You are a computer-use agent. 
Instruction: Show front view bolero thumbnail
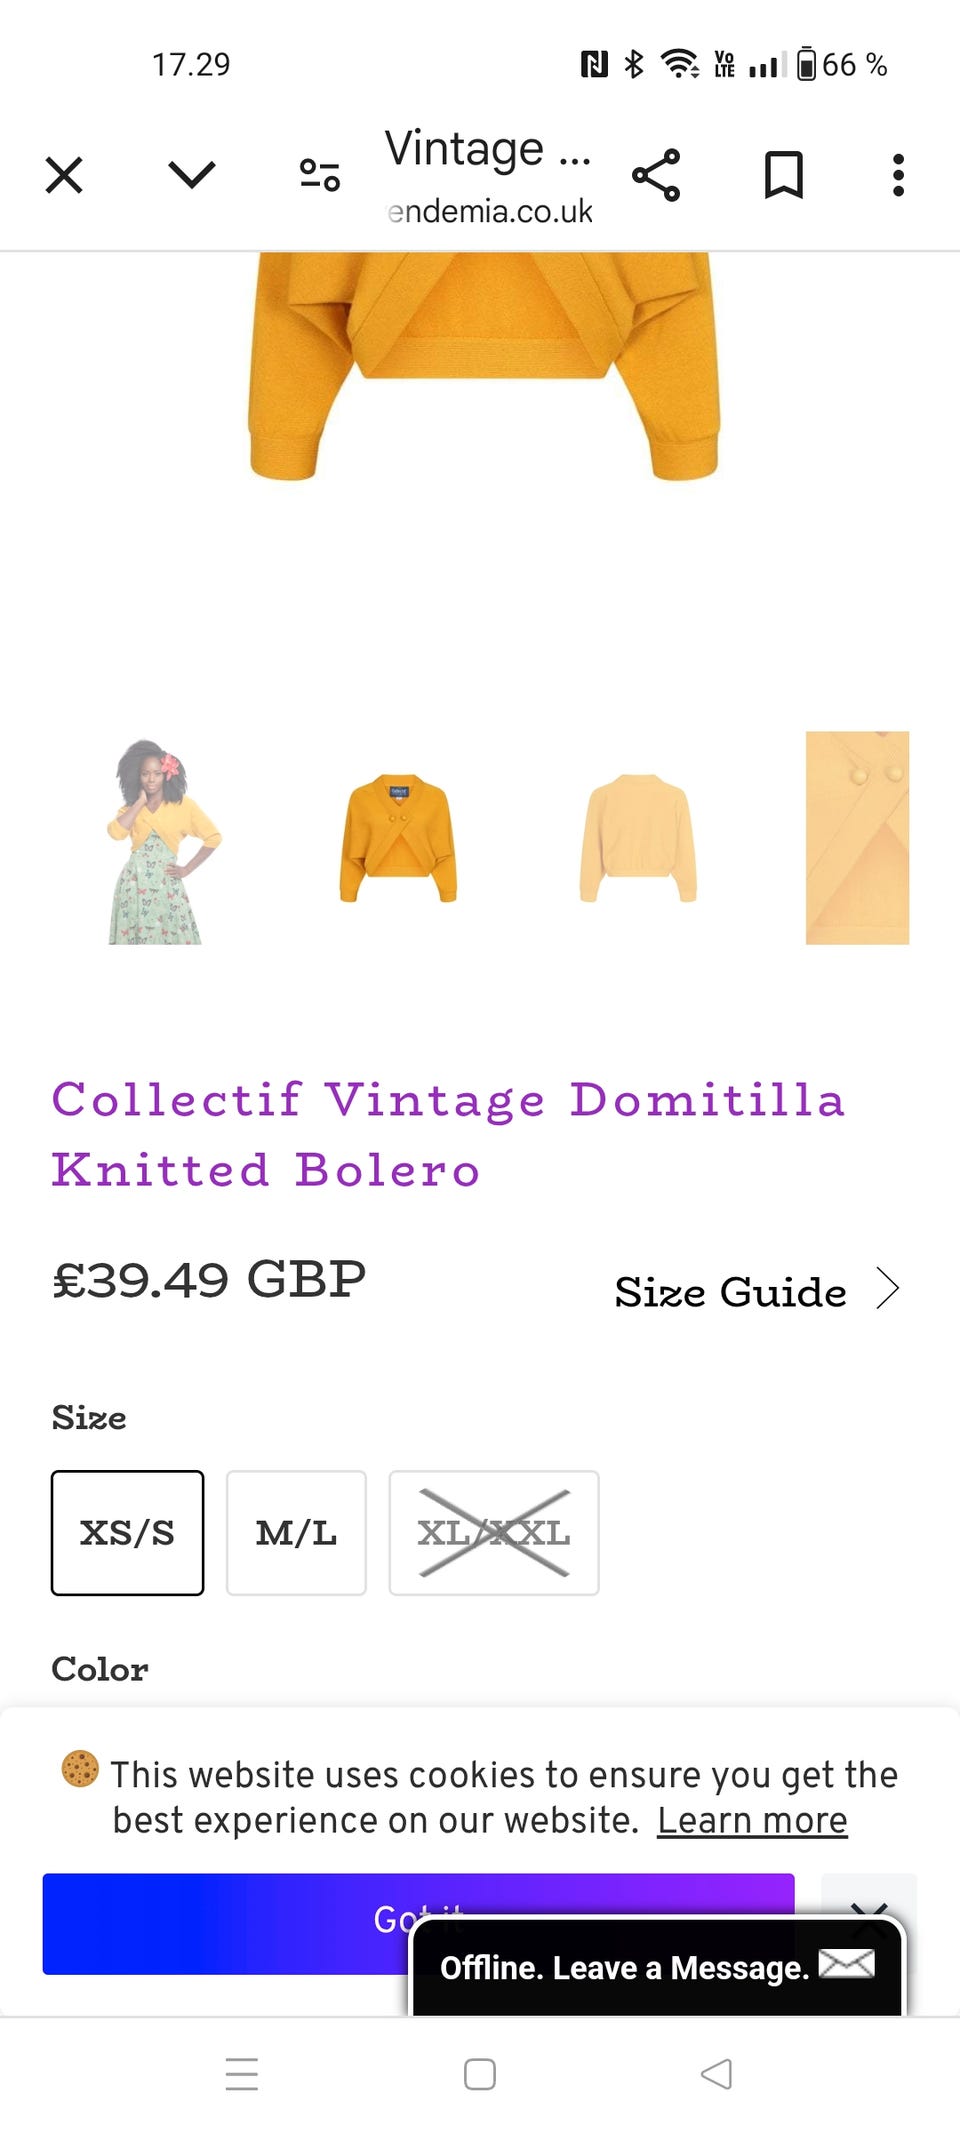[398, 838]
